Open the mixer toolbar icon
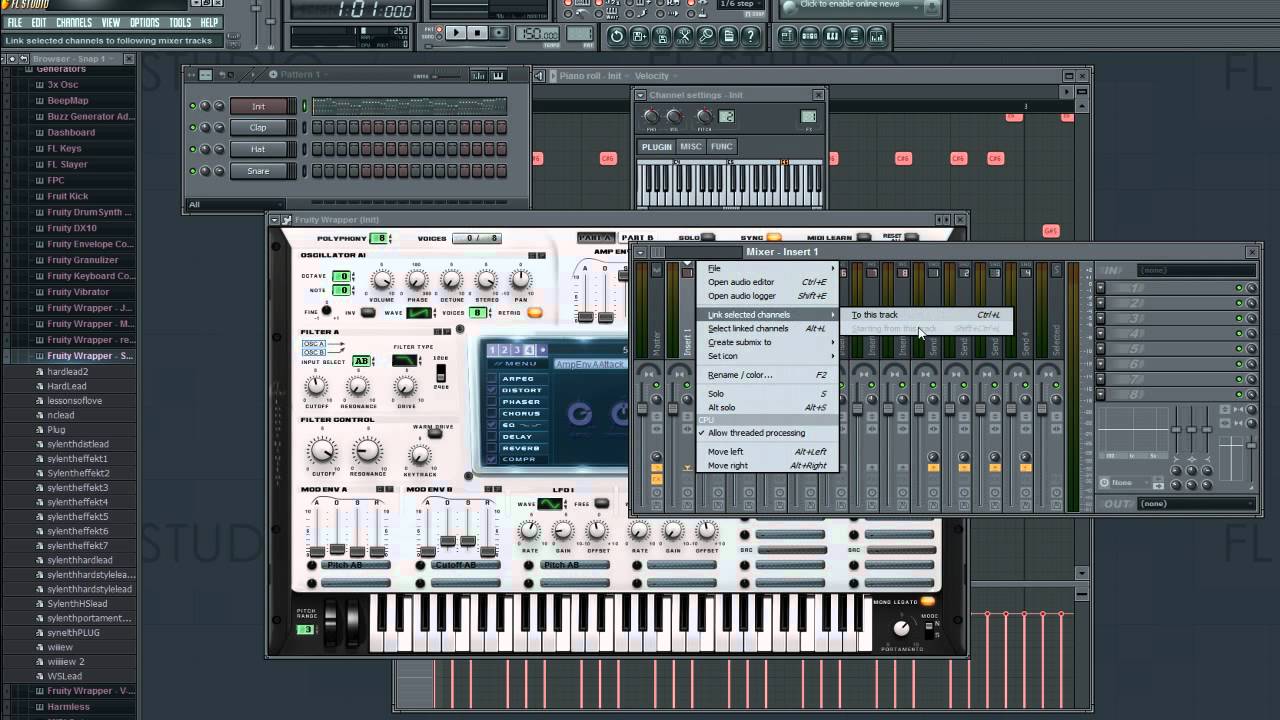 (877, 36)
